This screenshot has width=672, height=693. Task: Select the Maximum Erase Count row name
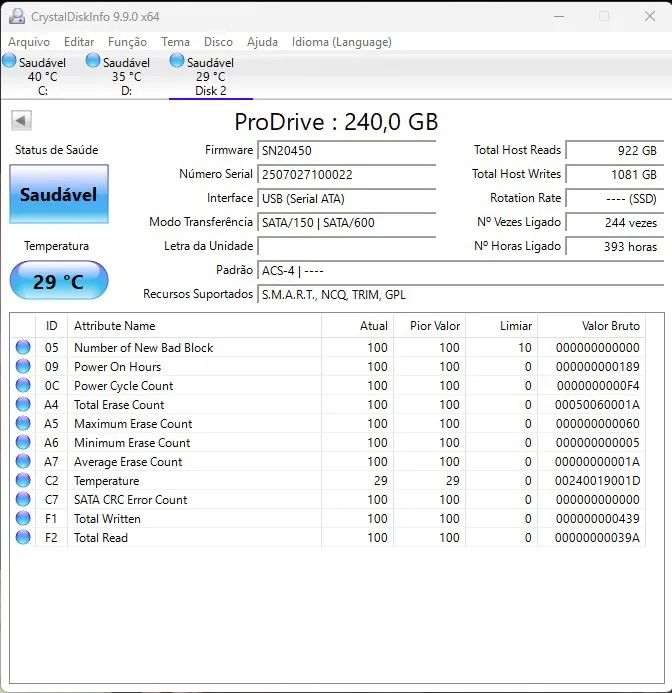[133, 423]
